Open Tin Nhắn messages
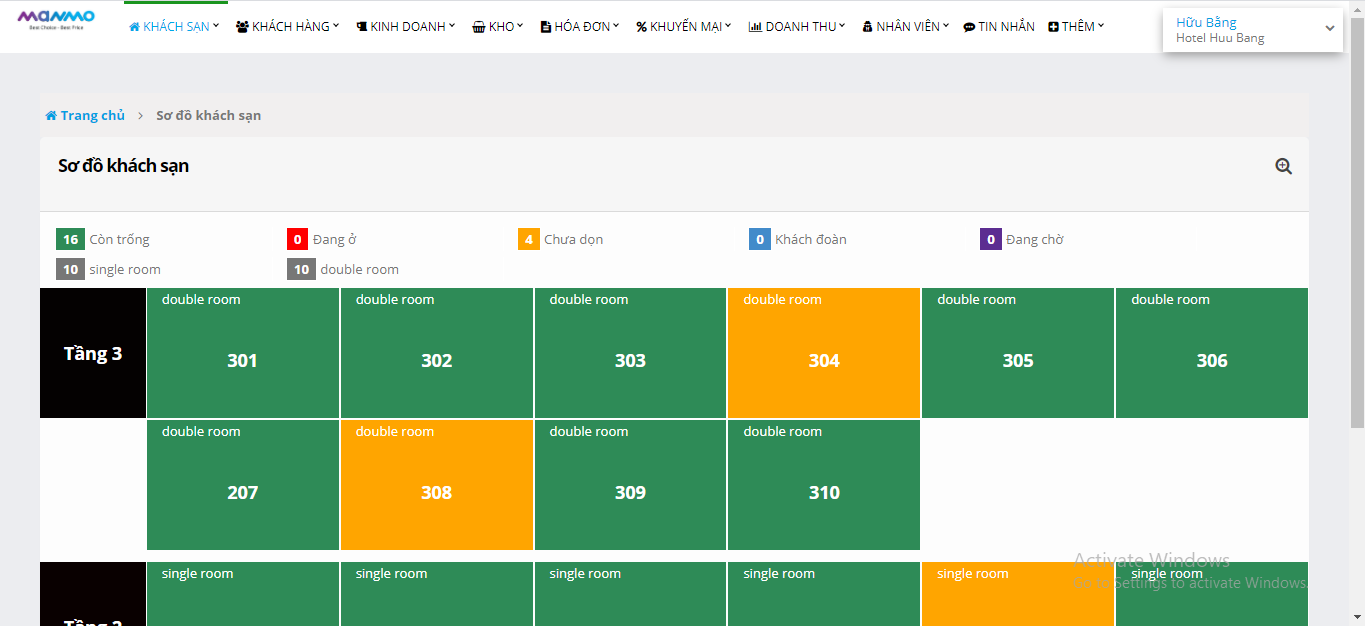 pyautogui.click(x=998, y=27)
